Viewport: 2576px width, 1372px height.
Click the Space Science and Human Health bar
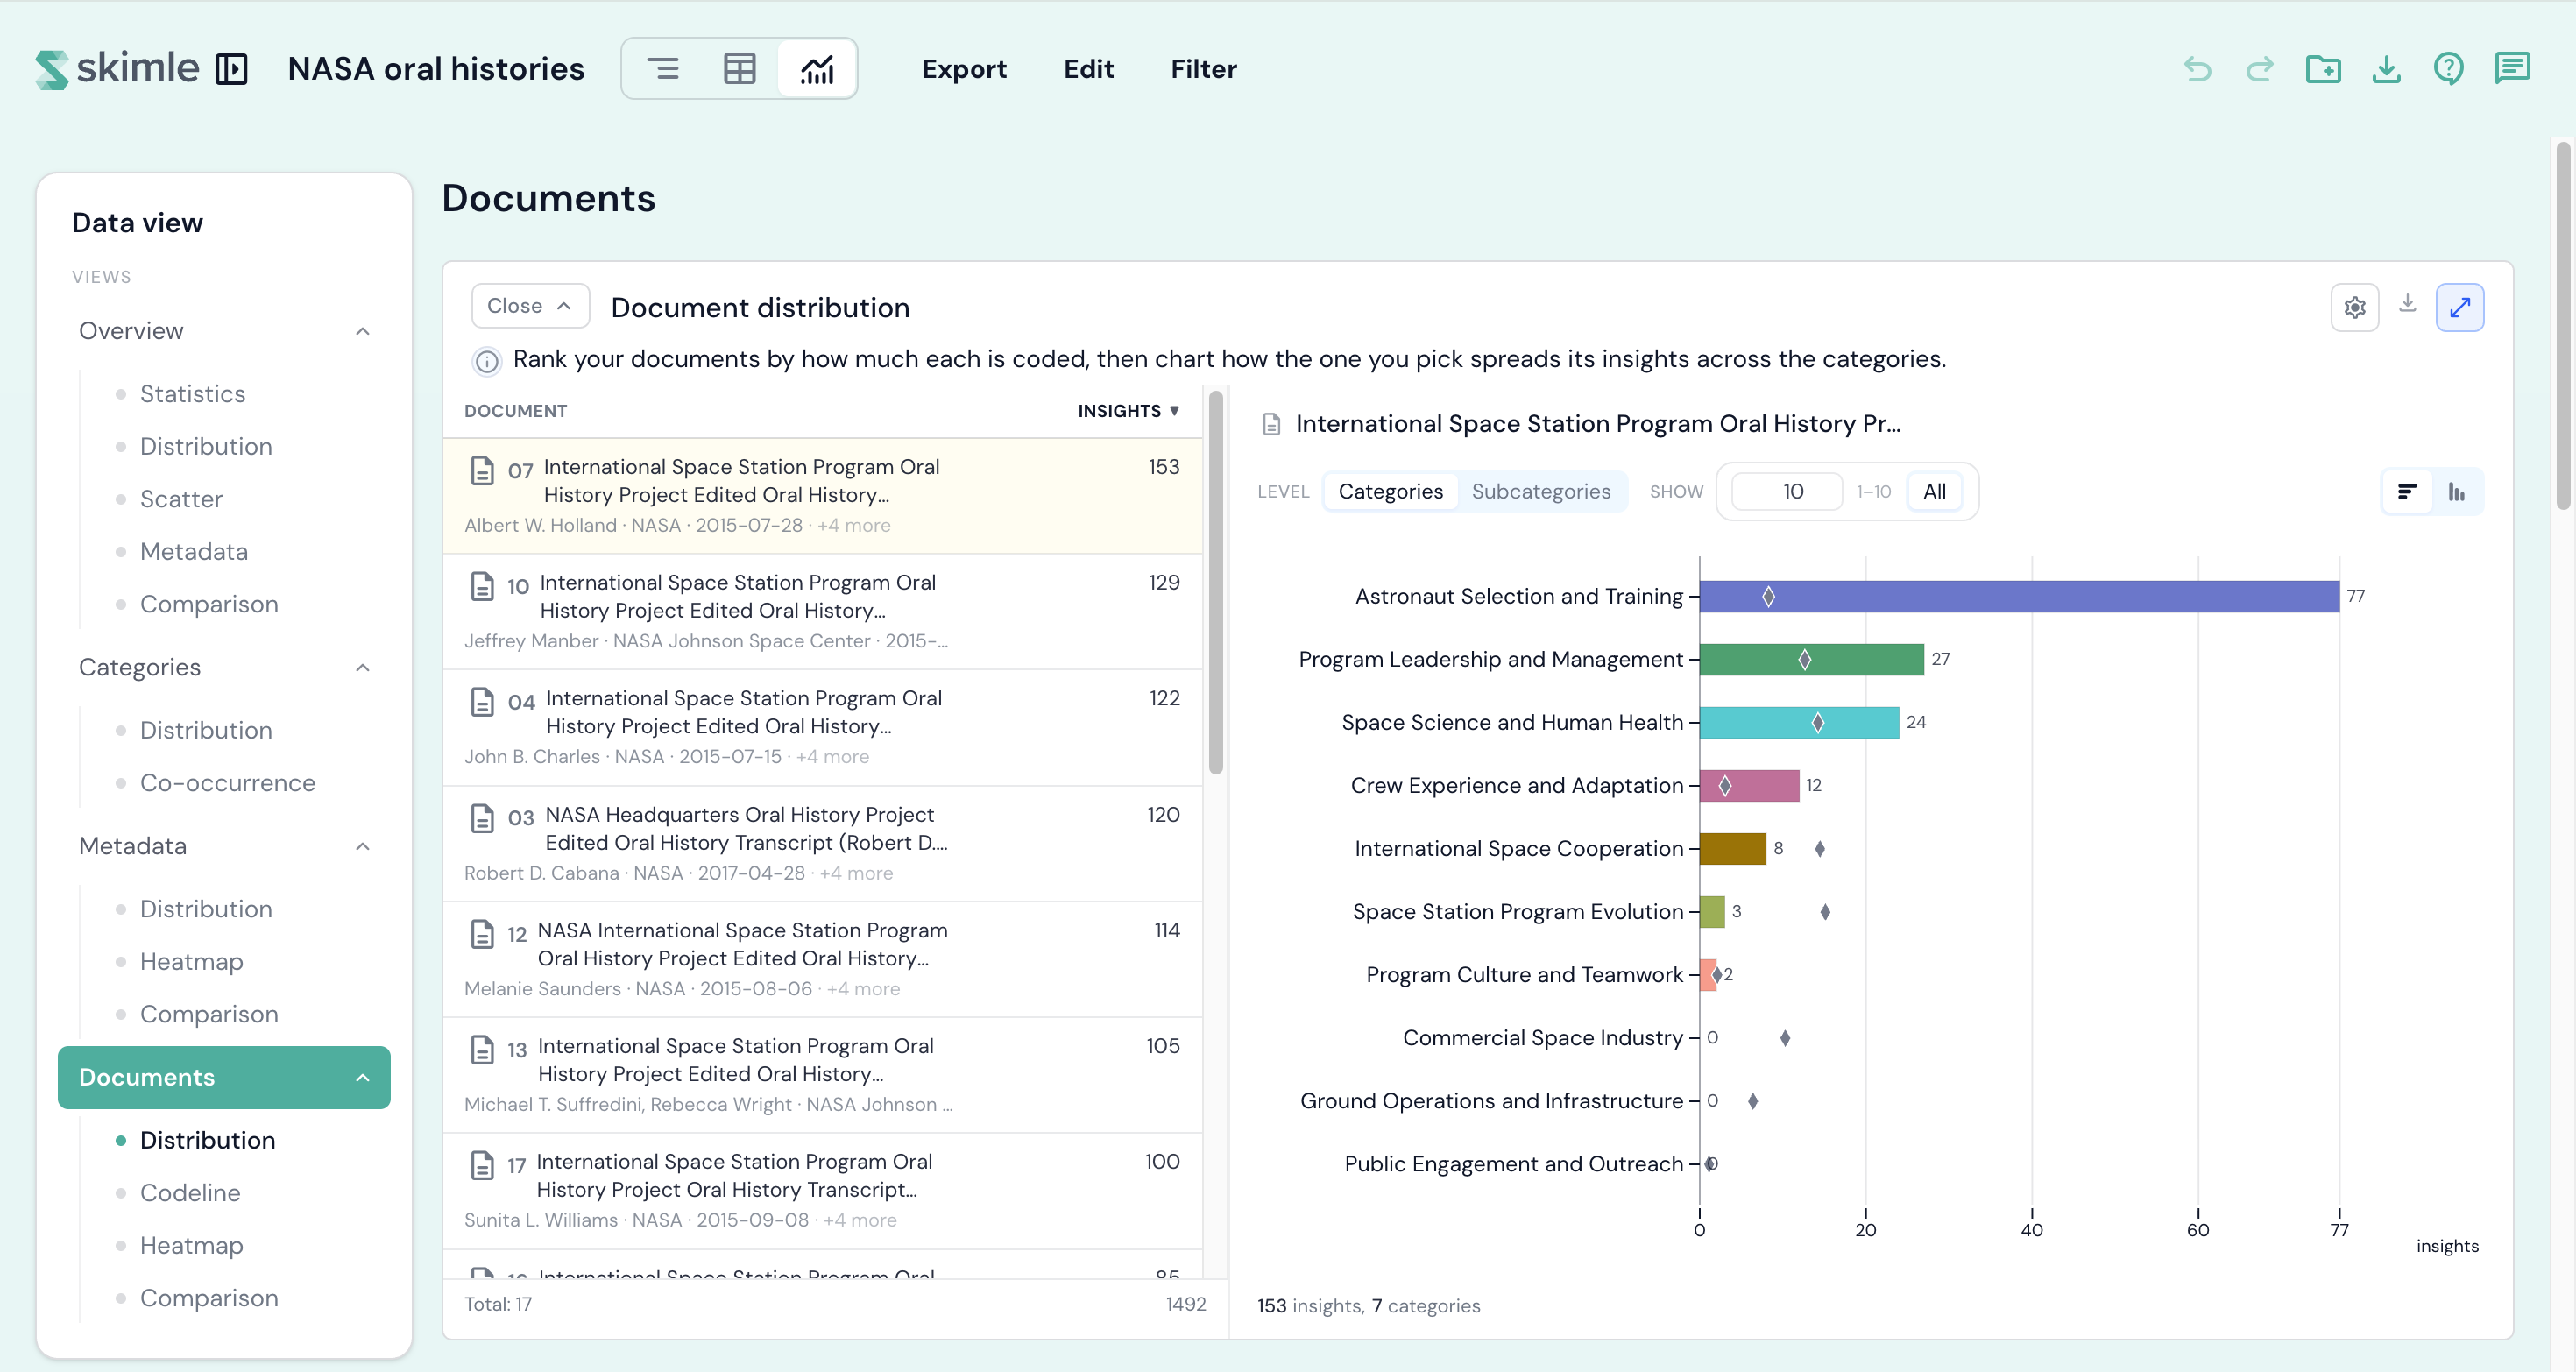(x=1799, y=722)
